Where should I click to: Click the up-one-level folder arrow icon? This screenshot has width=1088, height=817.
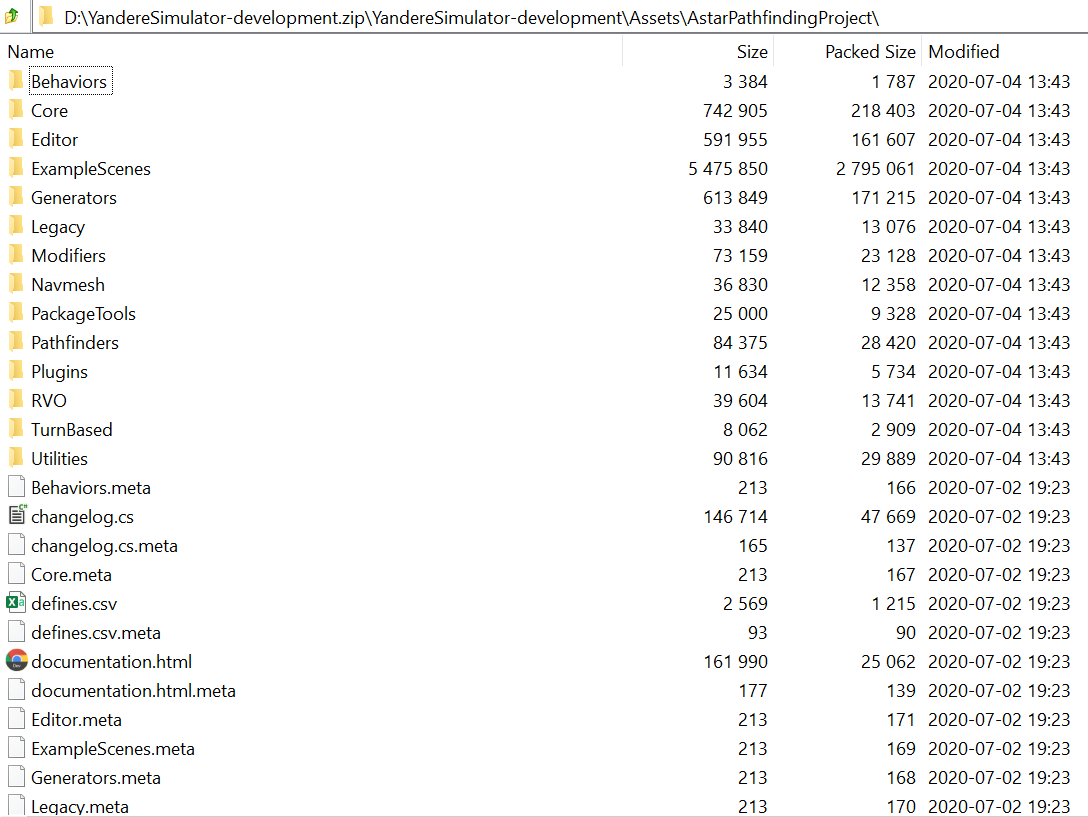pyautogui.click(x=12, y=16)
